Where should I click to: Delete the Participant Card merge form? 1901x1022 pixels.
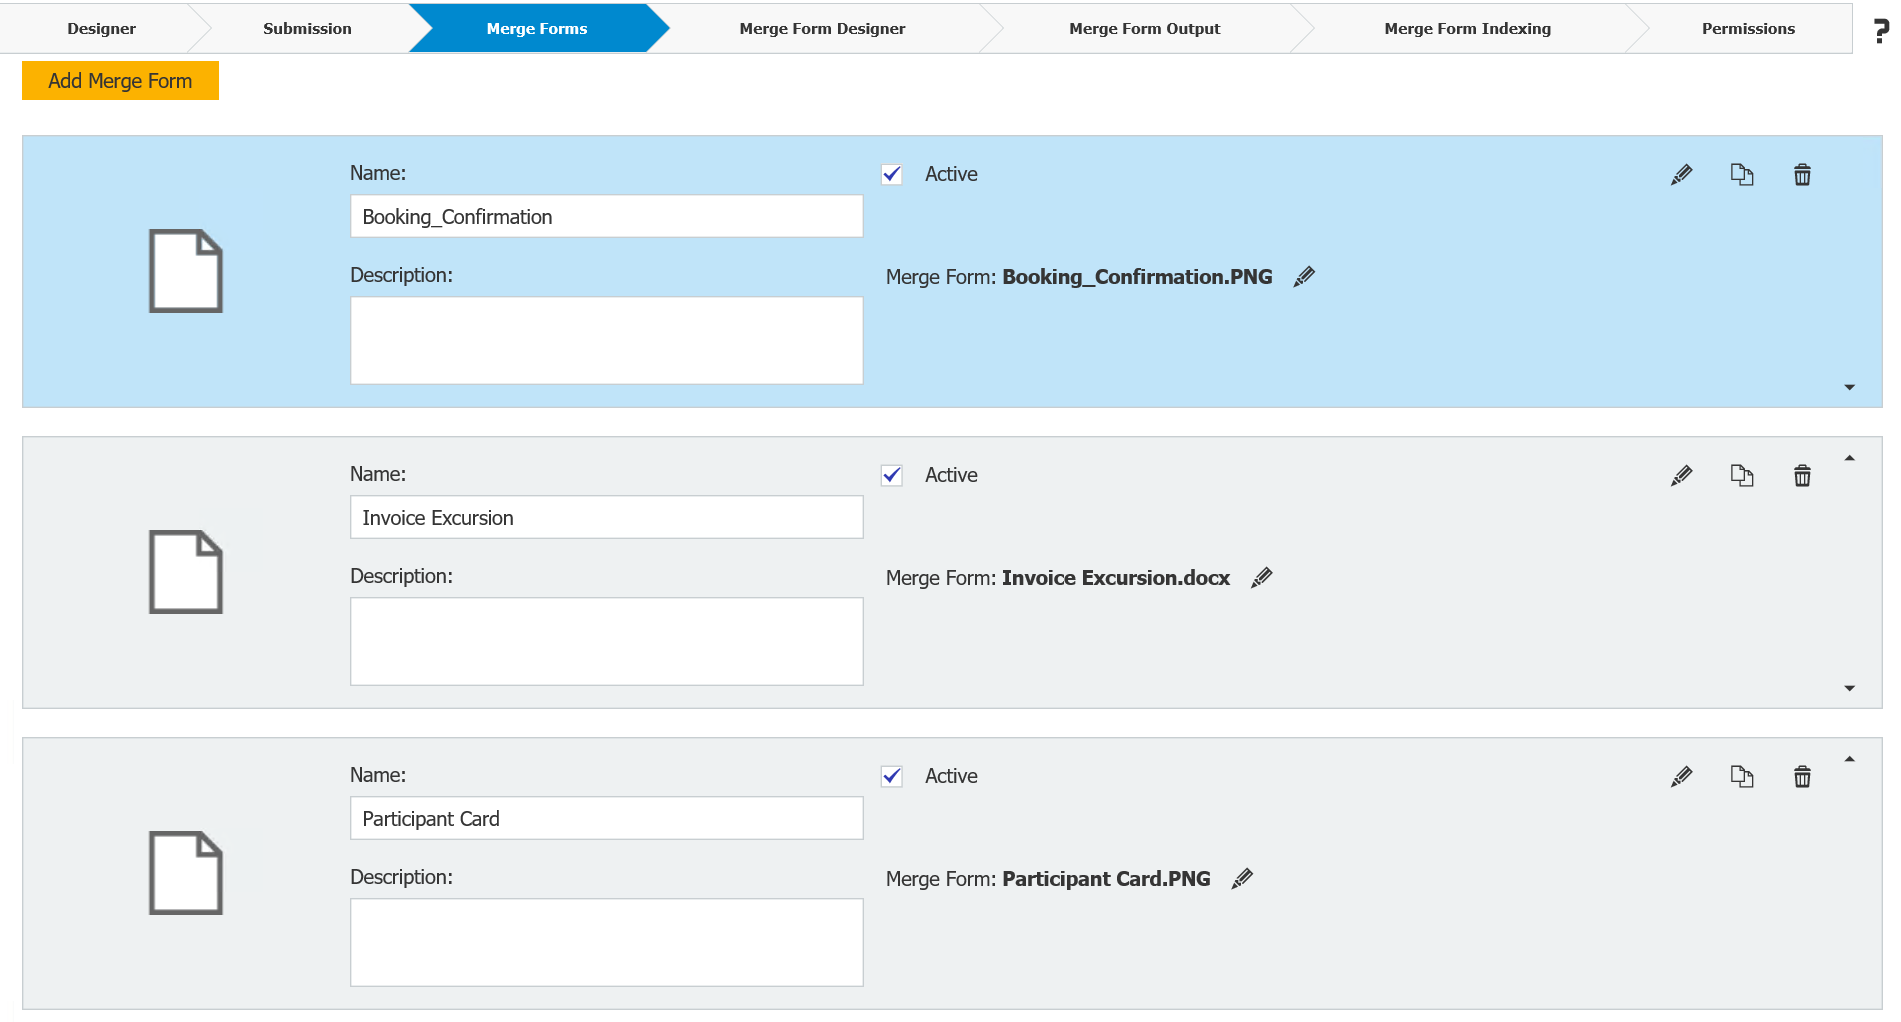(1802, 776)
